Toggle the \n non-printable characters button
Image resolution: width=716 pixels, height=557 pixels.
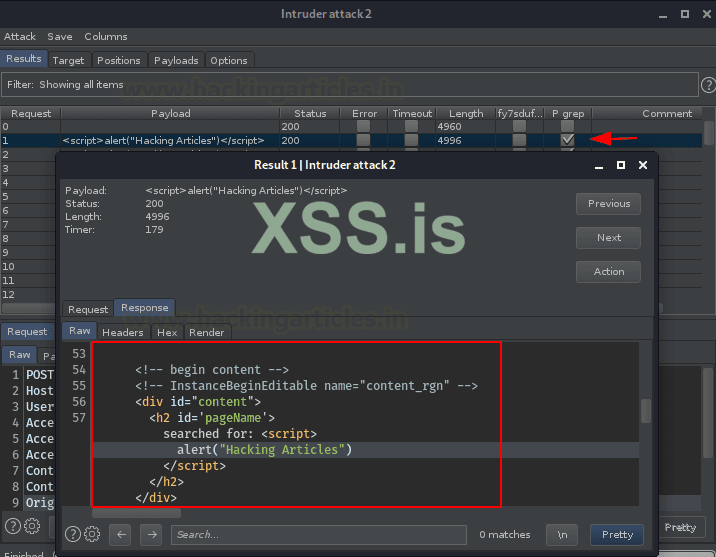pos(562,535)
